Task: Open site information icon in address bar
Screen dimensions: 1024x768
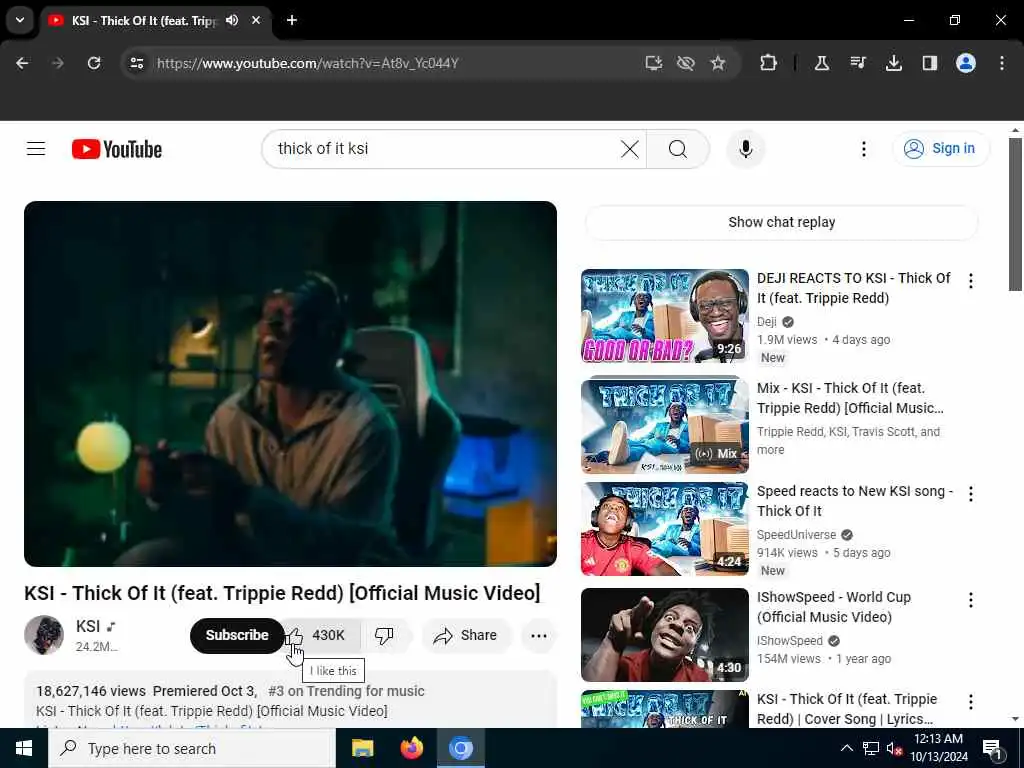Action: 136,63
